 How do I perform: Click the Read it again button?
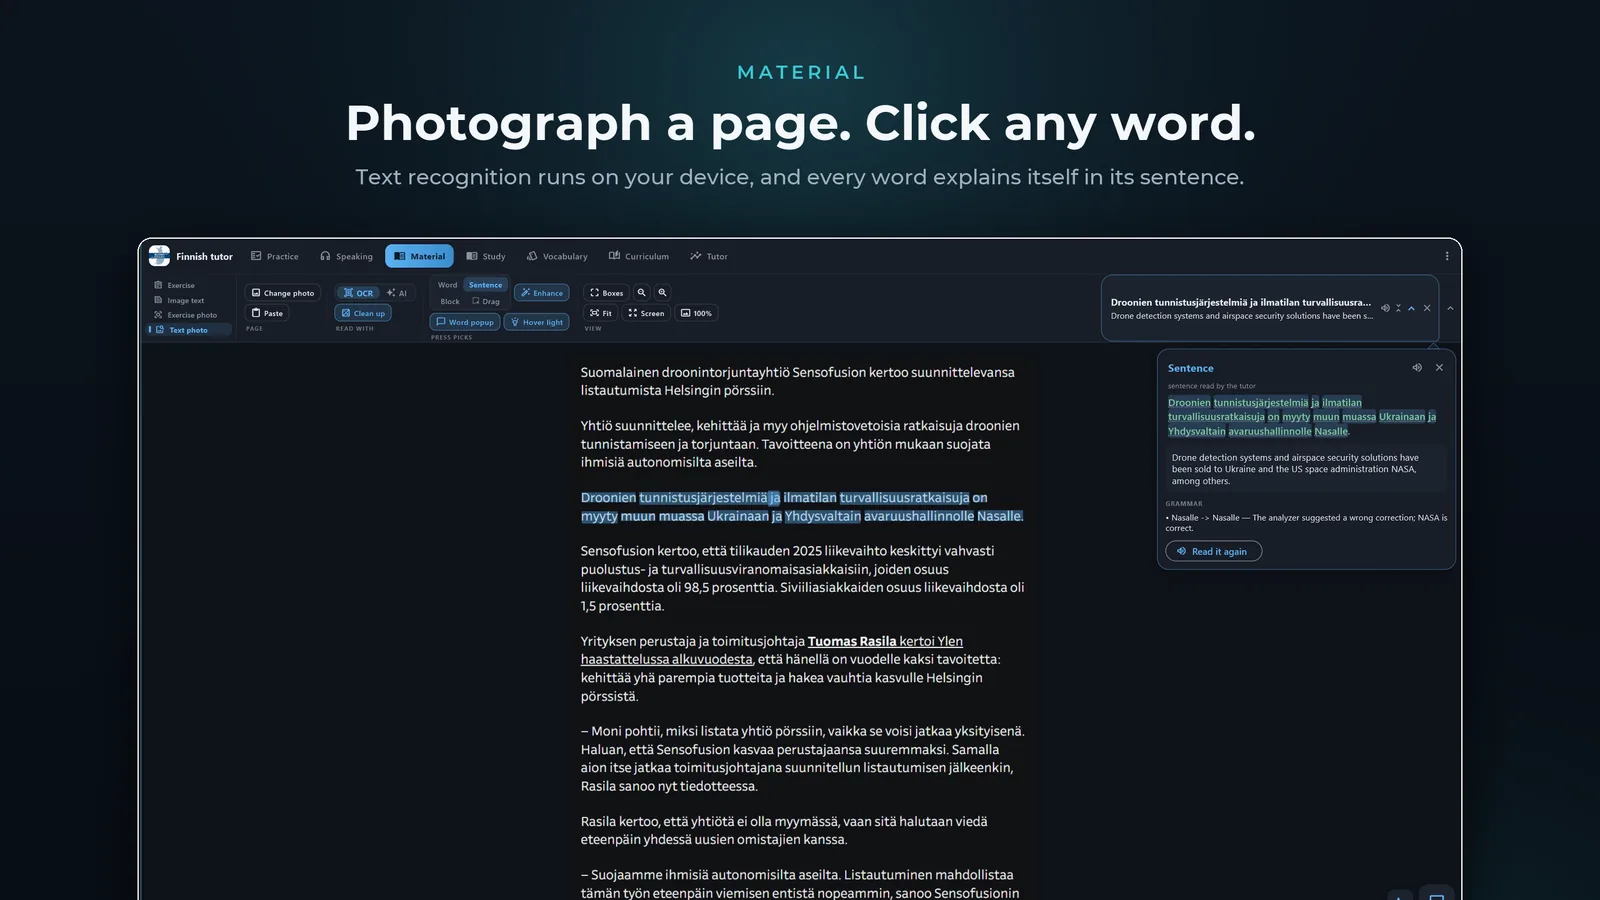pos(1213,551)
